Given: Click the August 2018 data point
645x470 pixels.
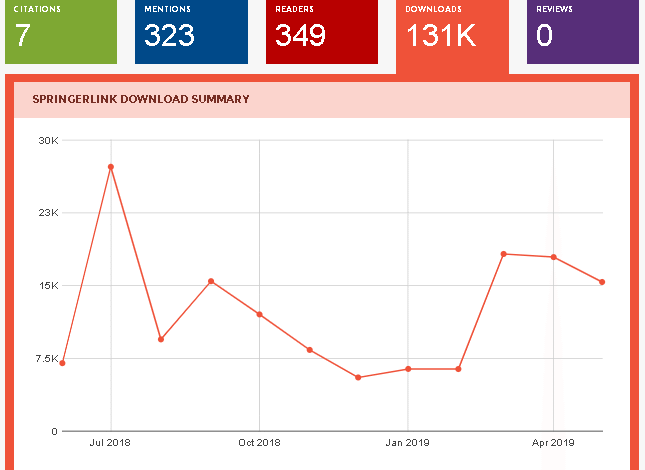Looking at the screenshot, I should [160, 339].
